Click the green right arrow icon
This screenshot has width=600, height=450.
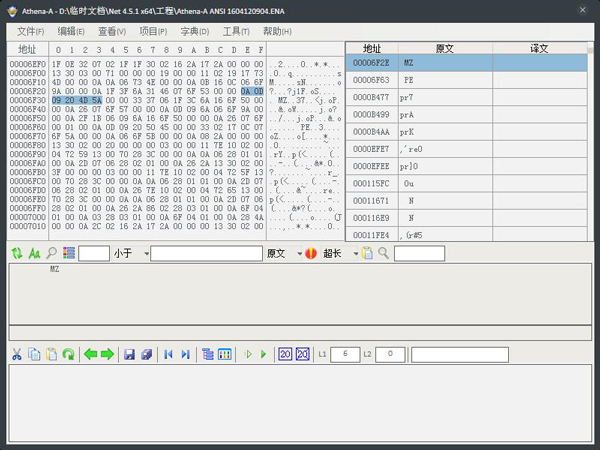pos(107,354)
